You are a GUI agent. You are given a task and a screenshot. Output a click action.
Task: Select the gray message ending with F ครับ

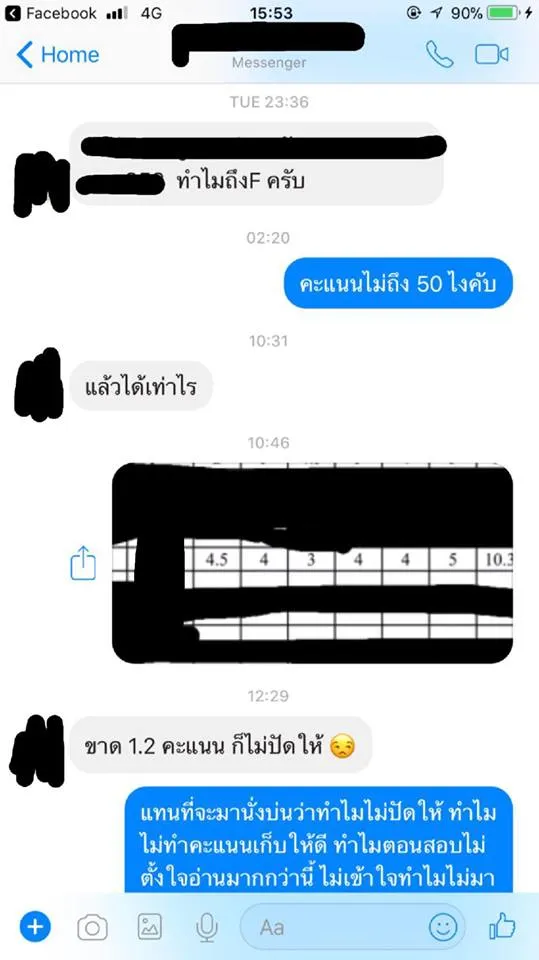[x=257, y=164]
